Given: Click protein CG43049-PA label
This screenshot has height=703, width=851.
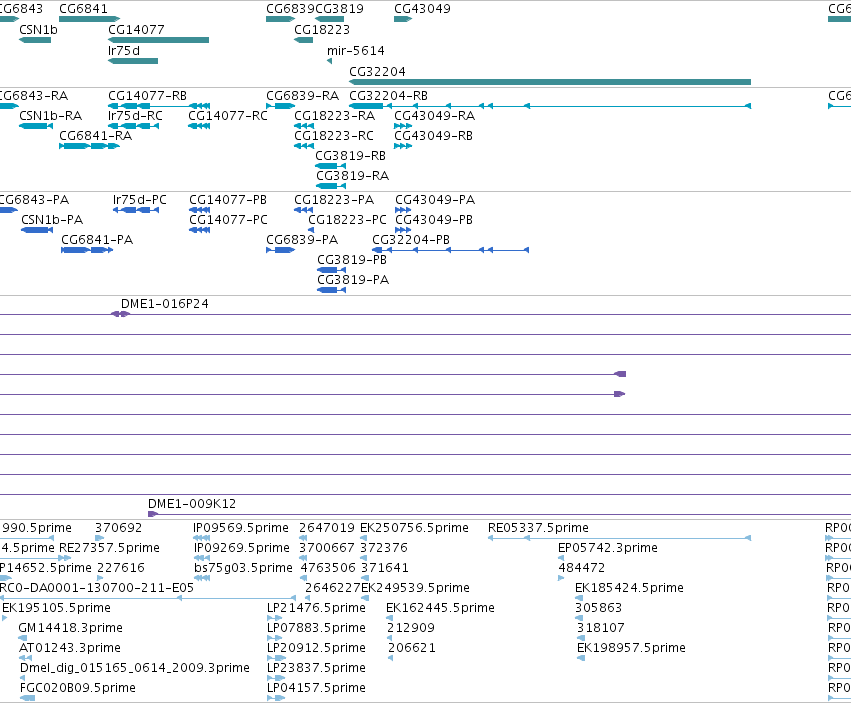Looking at the screenshot, I should [435, 200].
